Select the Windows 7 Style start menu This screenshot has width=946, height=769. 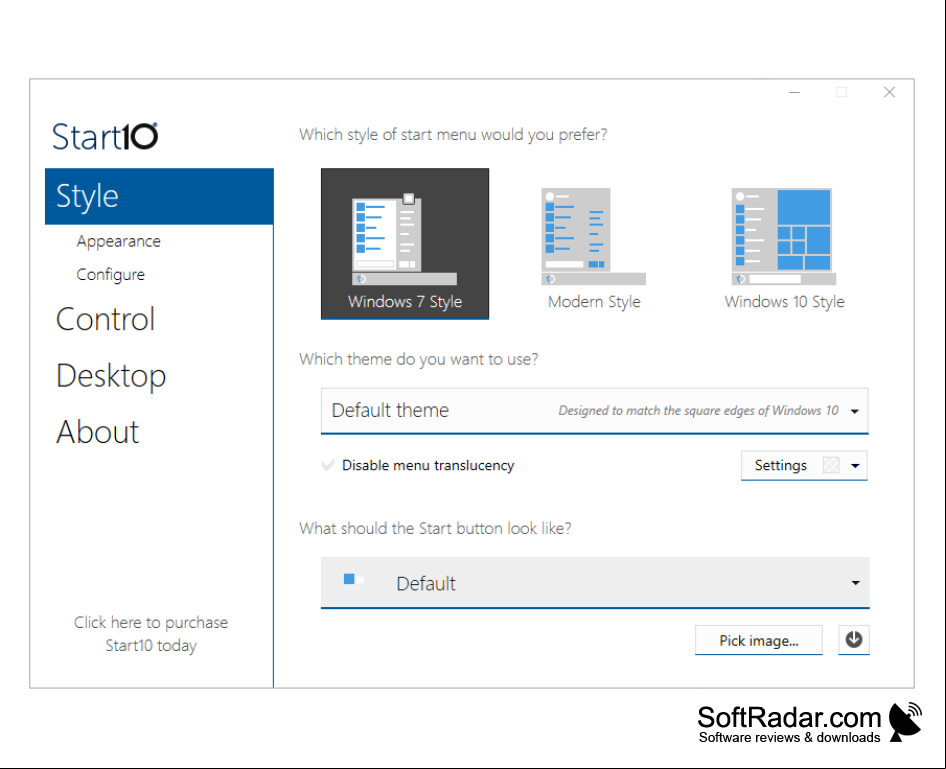pyautogui.click(x=405, y=244)
